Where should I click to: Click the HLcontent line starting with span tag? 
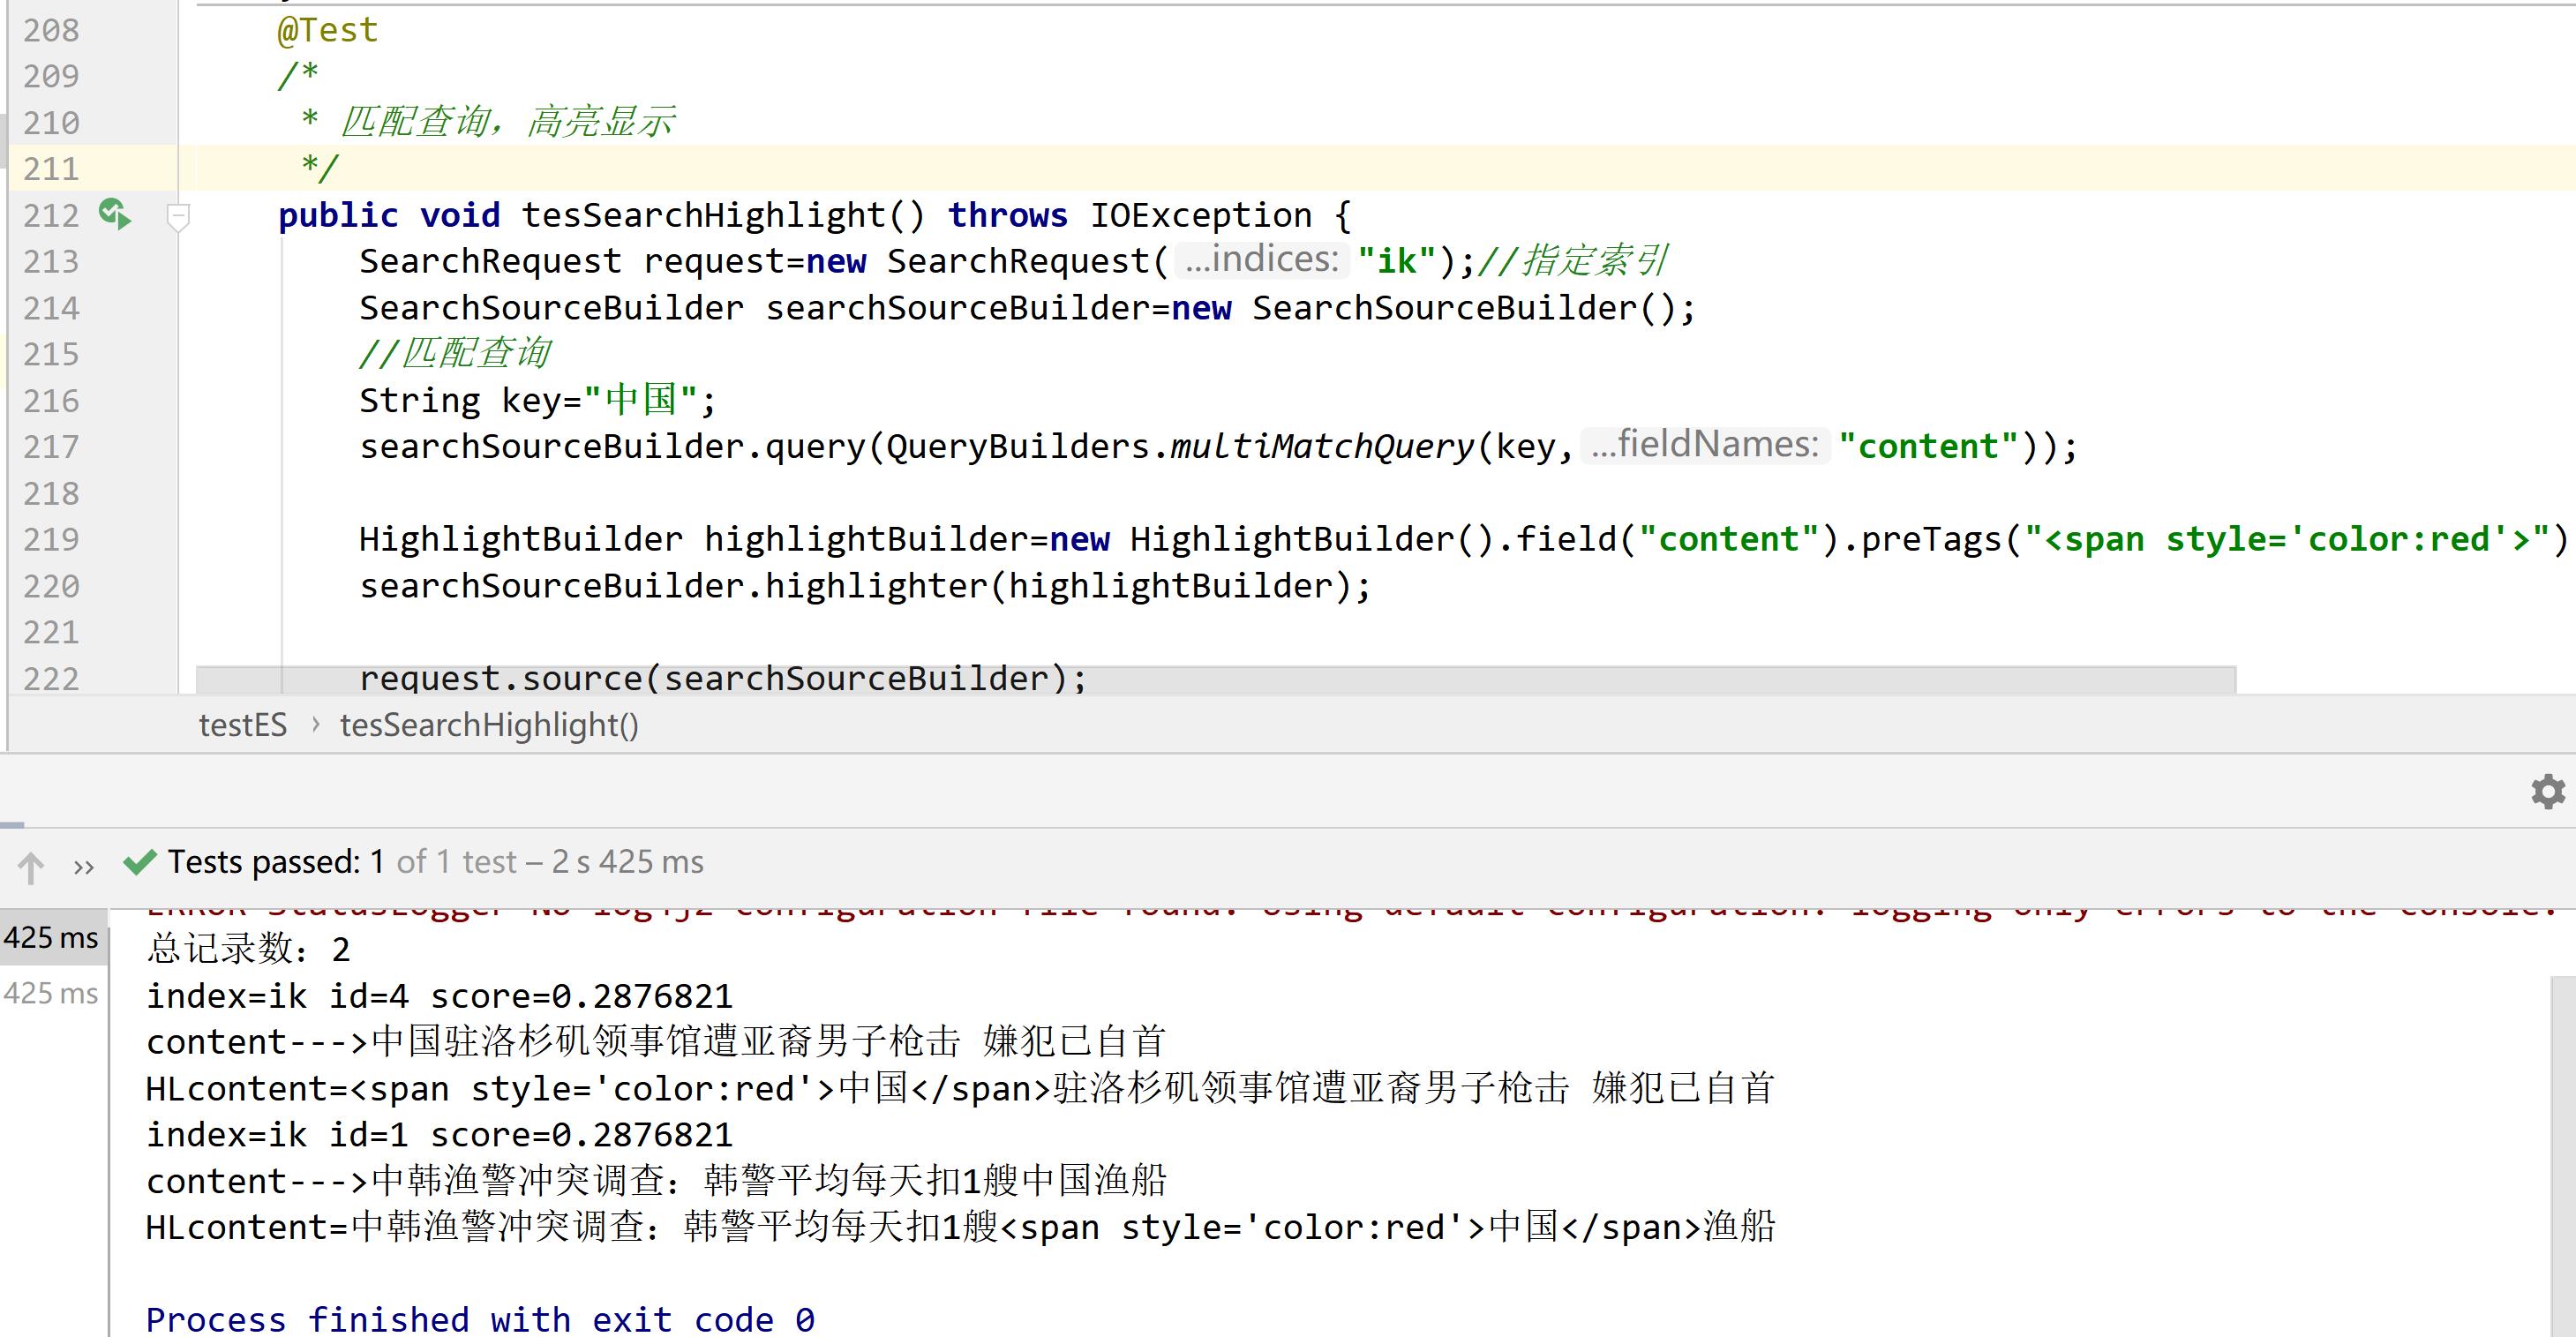tap(960, 1088)
